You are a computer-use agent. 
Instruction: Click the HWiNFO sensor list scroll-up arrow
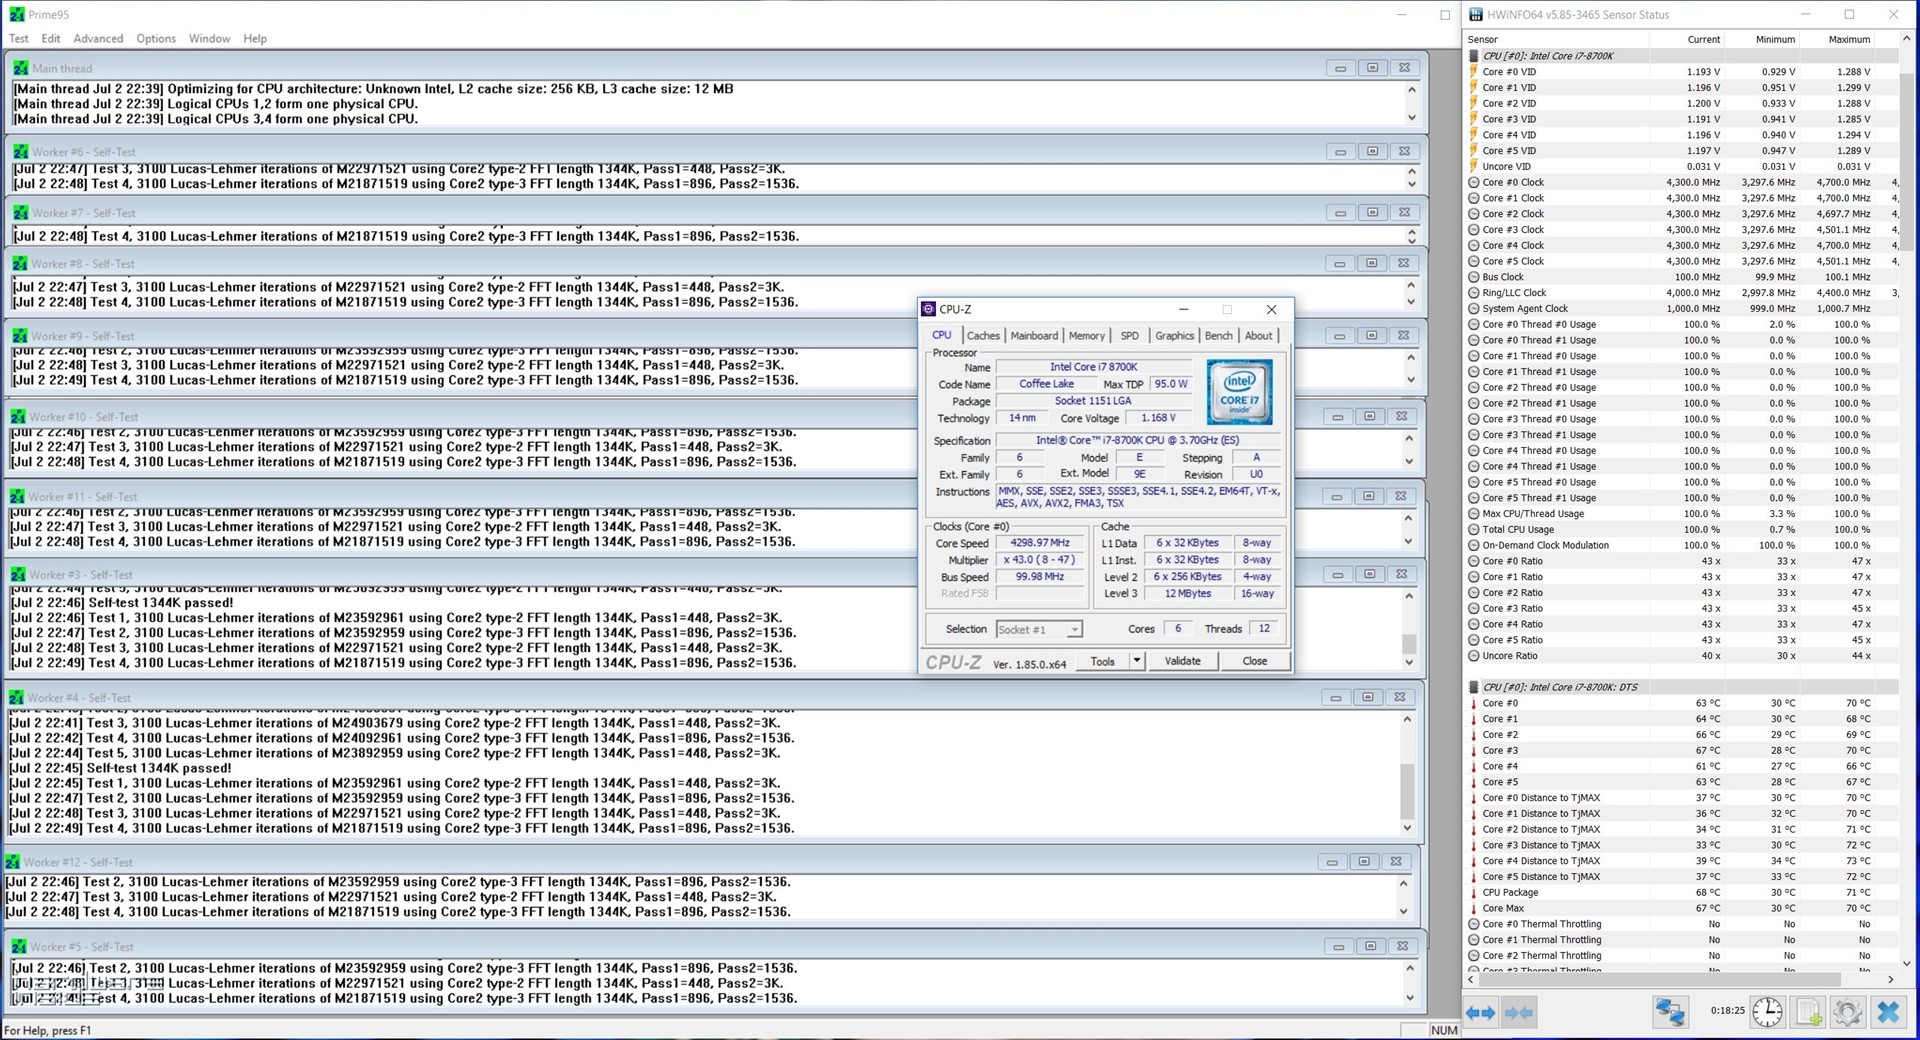click(1907, 38)
